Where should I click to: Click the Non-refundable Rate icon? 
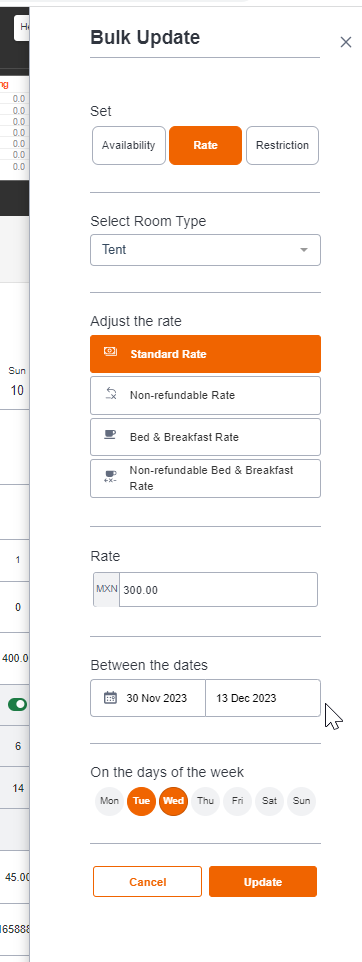(x=110, y=393)
